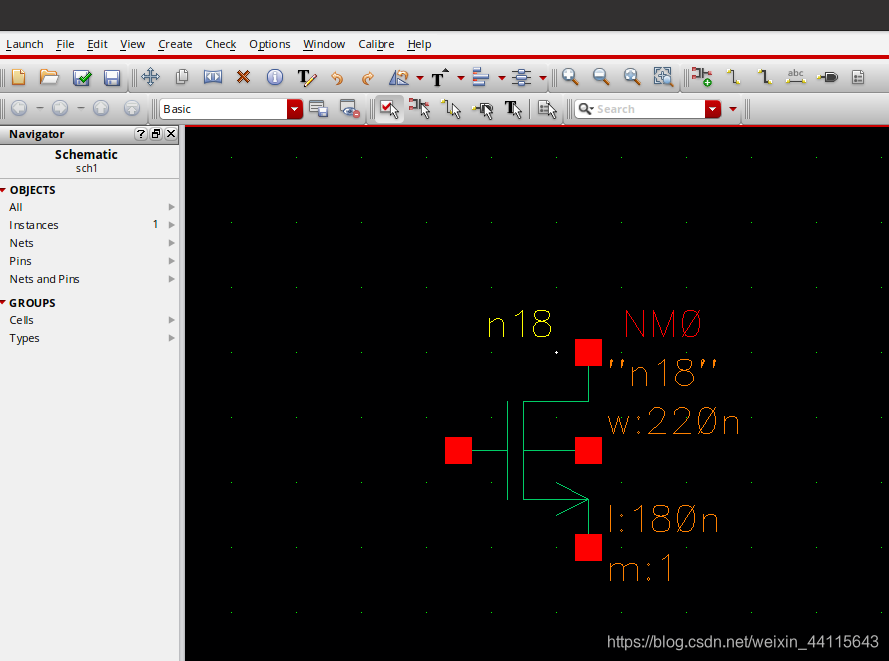Image resolution: width=889 pixels, height=661 pixels.
Task: Click the Check and Save icon
Action: coord(82,77)
